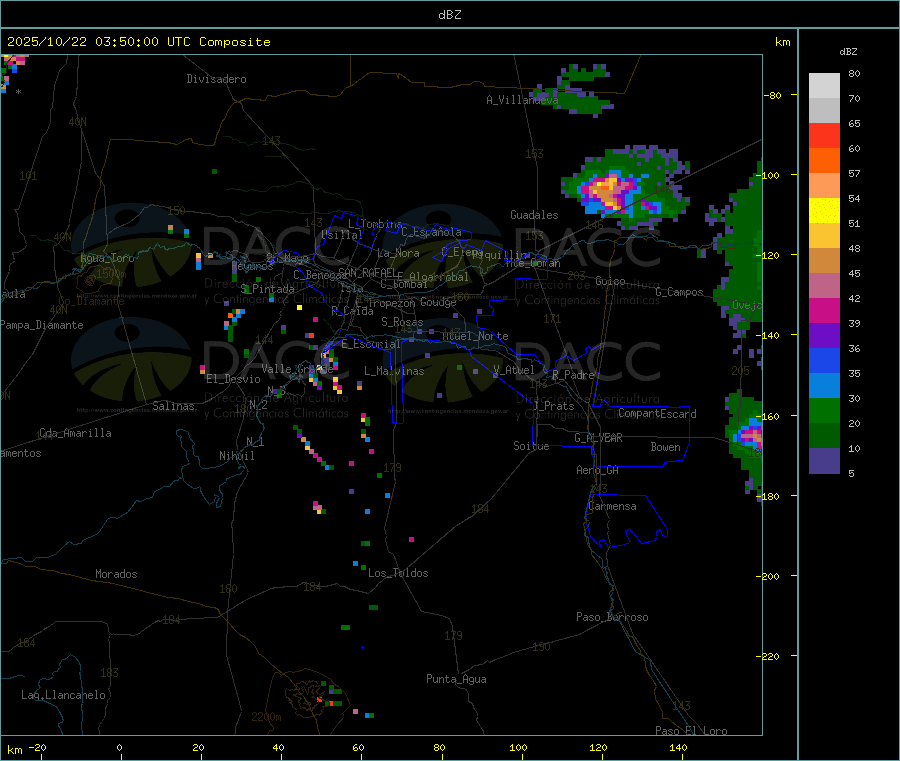
Task: Click the Paso_Barroso place label
Action: click(612, 617)
